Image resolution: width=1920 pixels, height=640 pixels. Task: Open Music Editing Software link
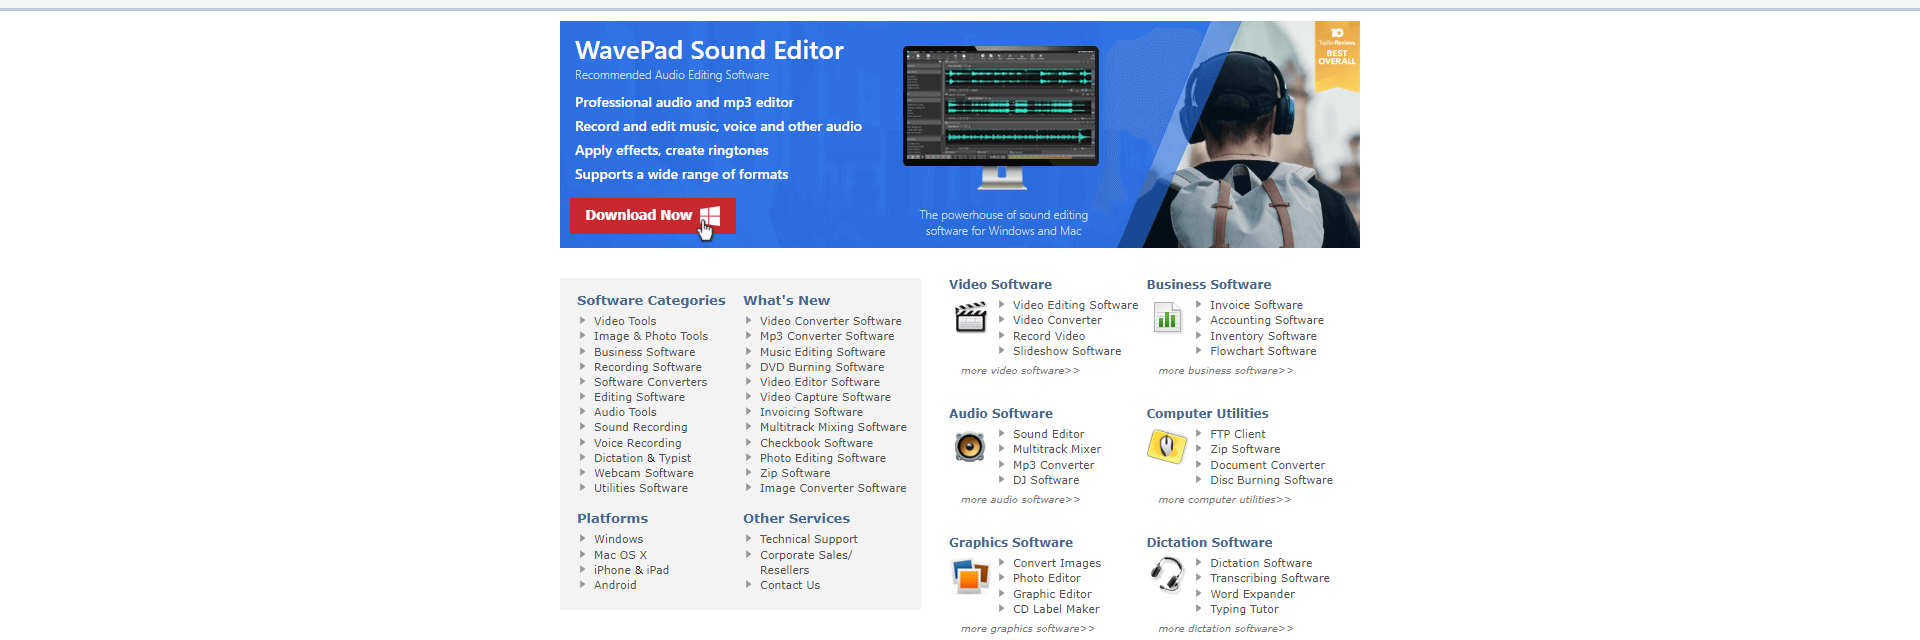(x=822, y=352)
